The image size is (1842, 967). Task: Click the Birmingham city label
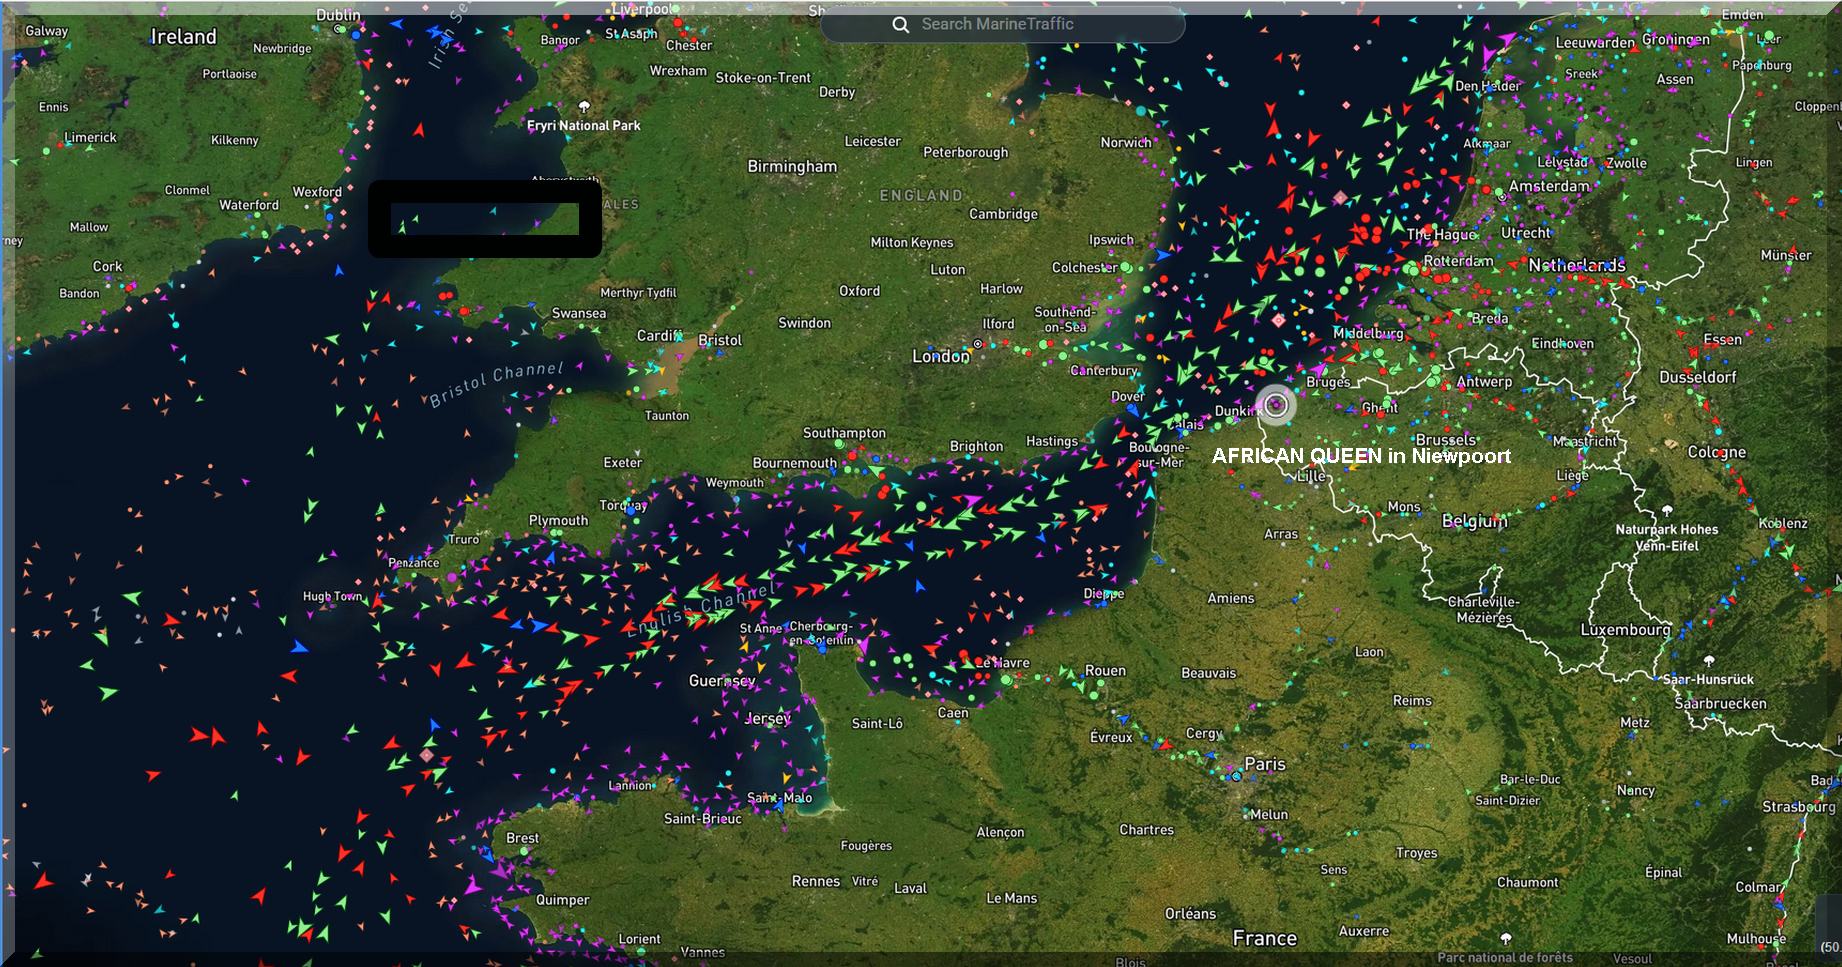click(792, 166)
